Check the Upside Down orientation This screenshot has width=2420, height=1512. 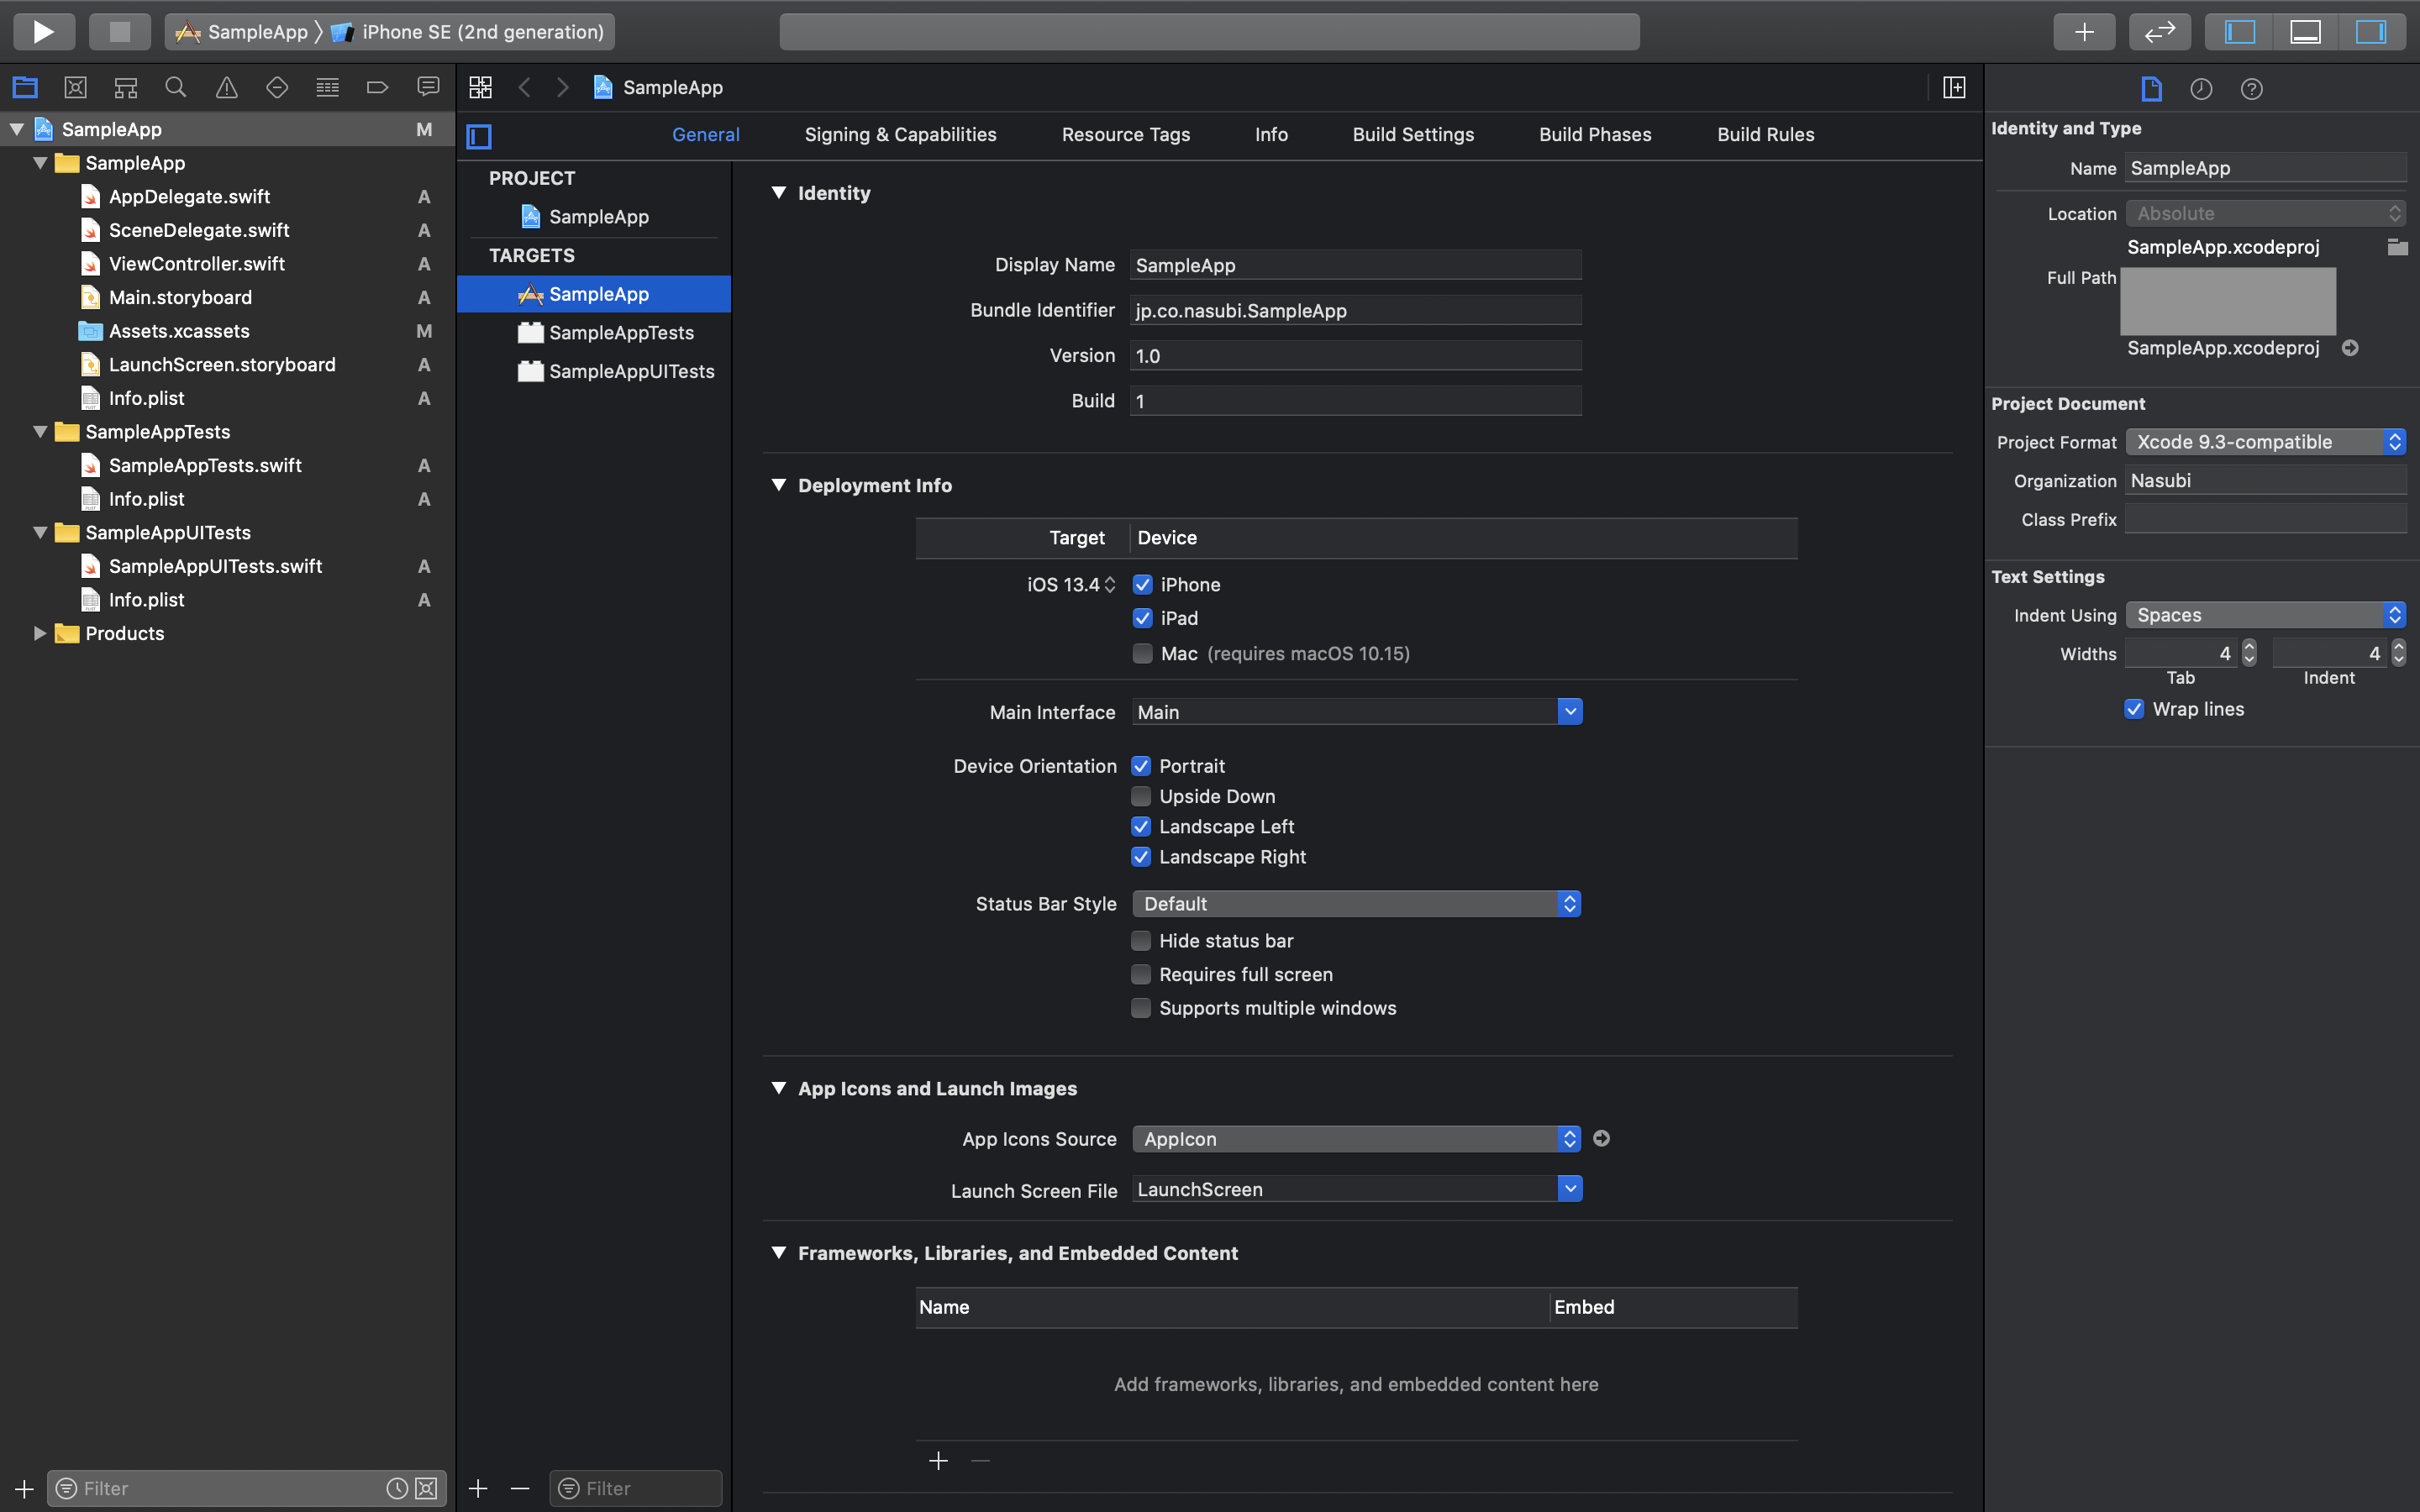tap(1140, 796)
